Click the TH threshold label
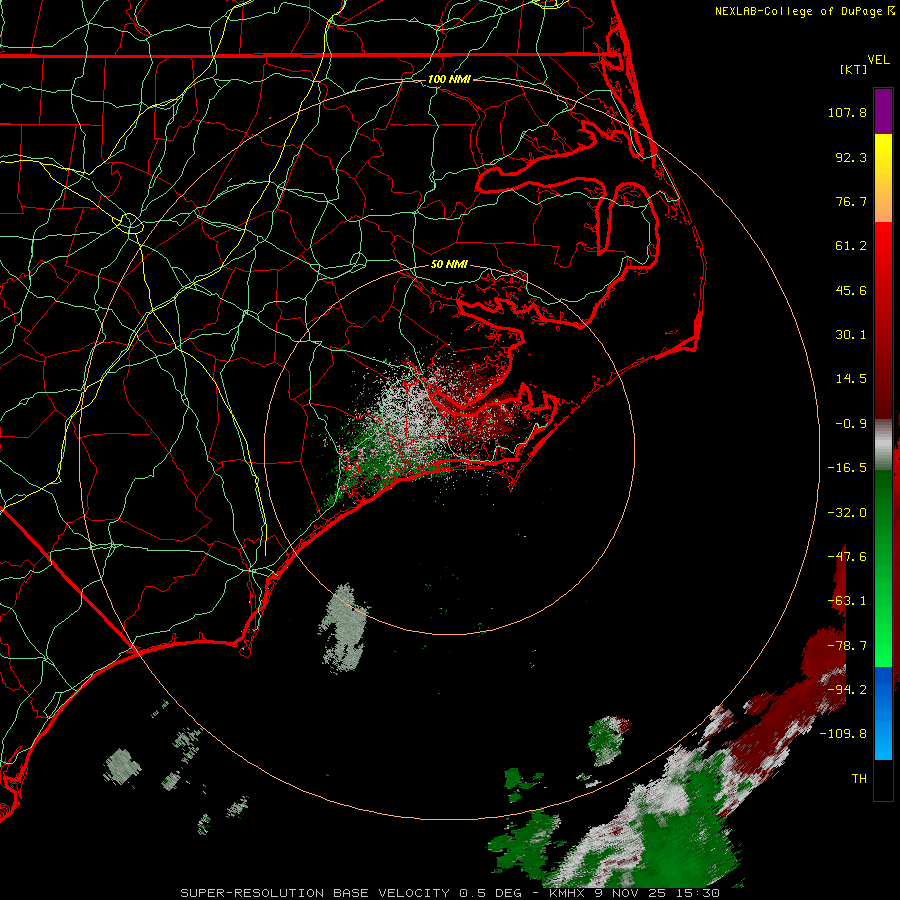 click(x=859, y=779)
